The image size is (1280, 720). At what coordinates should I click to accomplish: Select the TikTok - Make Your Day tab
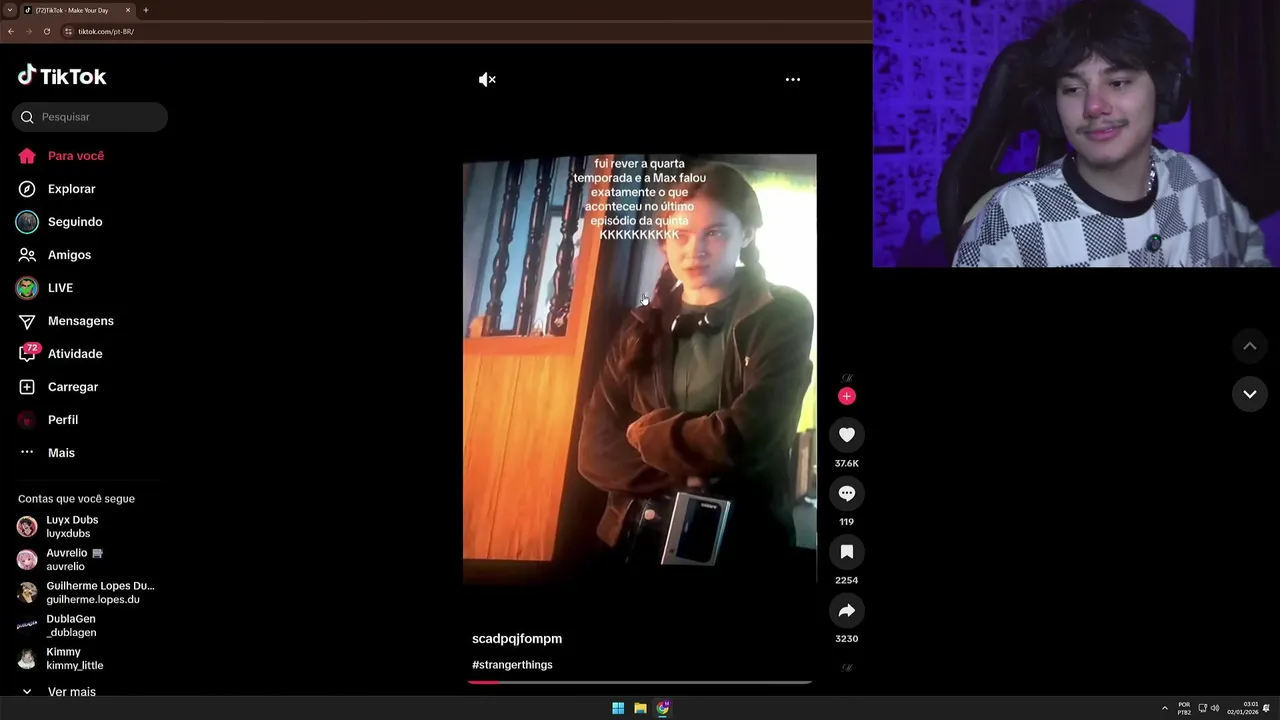tap(72, 10)
